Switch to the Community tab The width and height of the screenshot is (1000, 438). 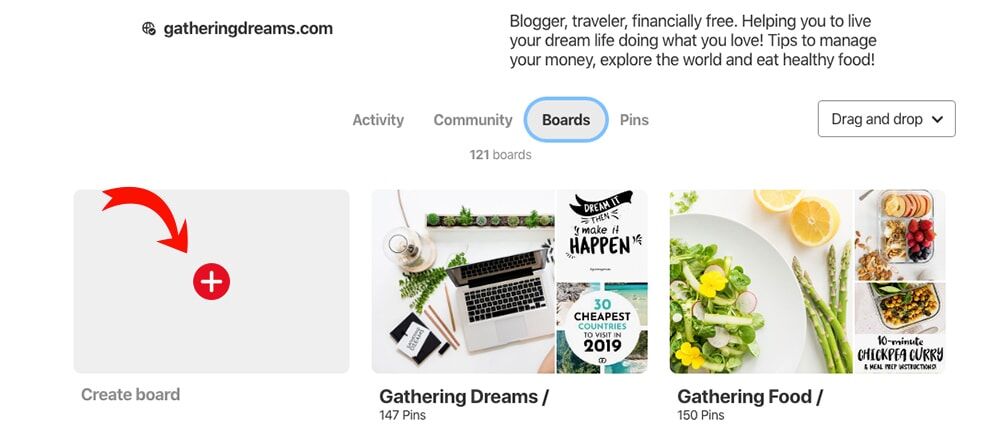pos(473,120)
